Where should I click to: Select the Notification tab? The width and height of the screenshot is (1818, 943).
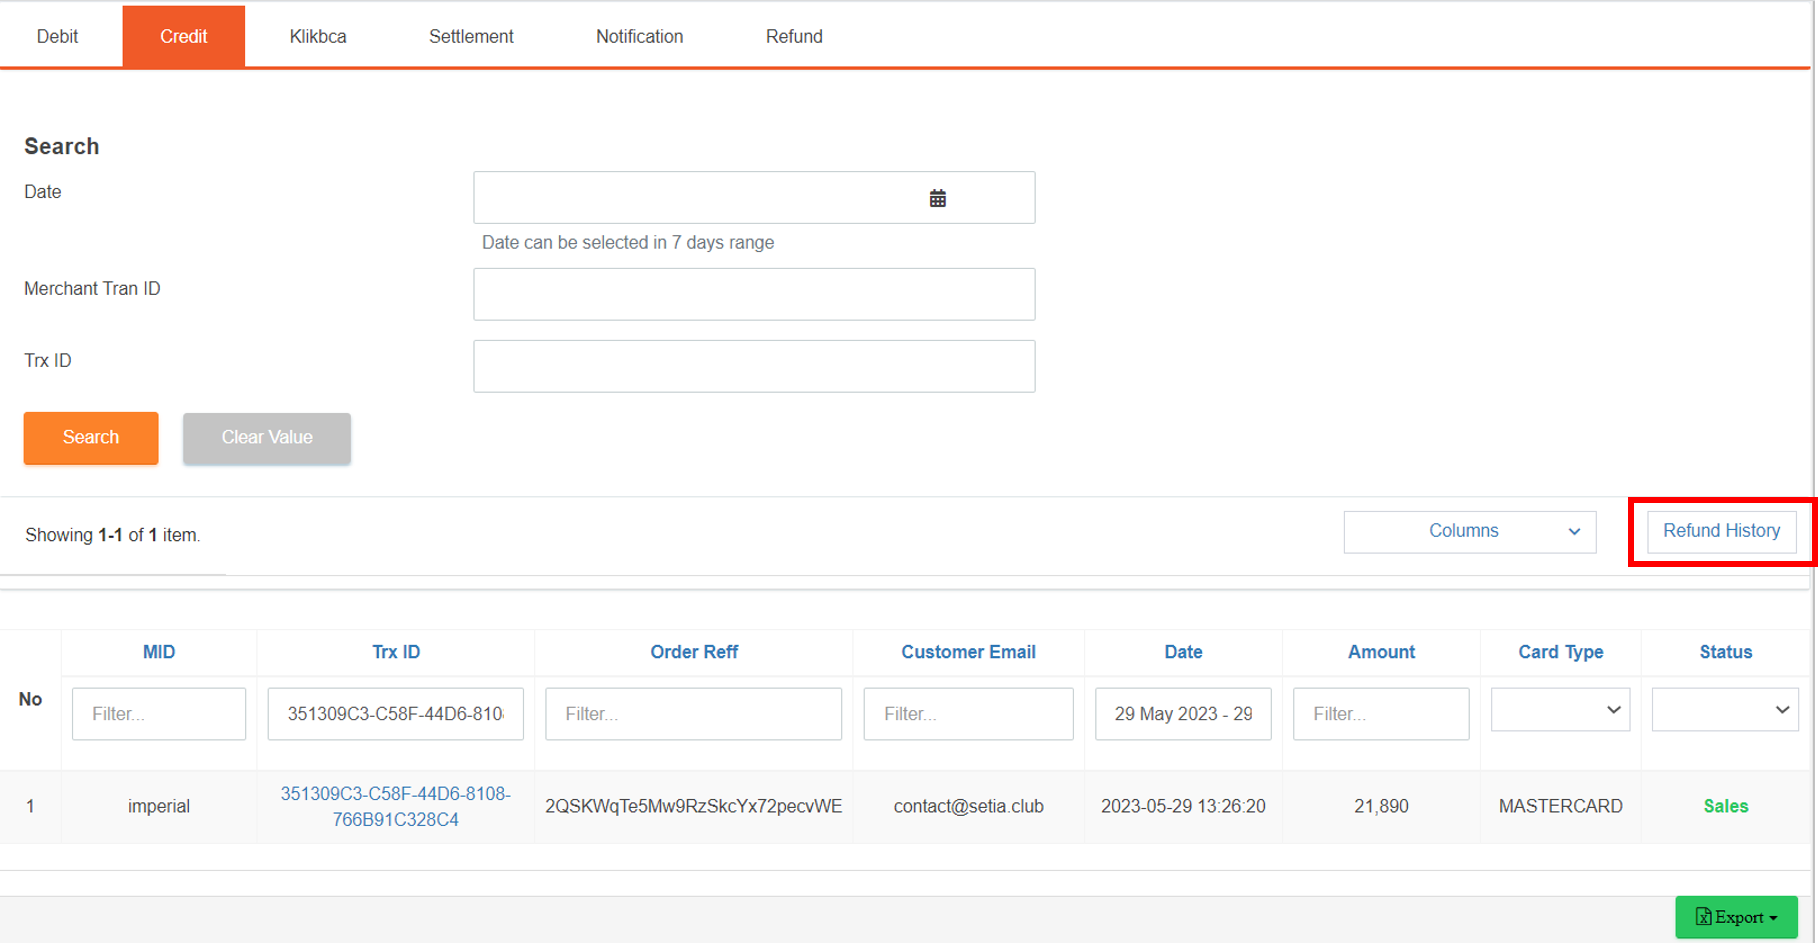(x=639, y=36)
